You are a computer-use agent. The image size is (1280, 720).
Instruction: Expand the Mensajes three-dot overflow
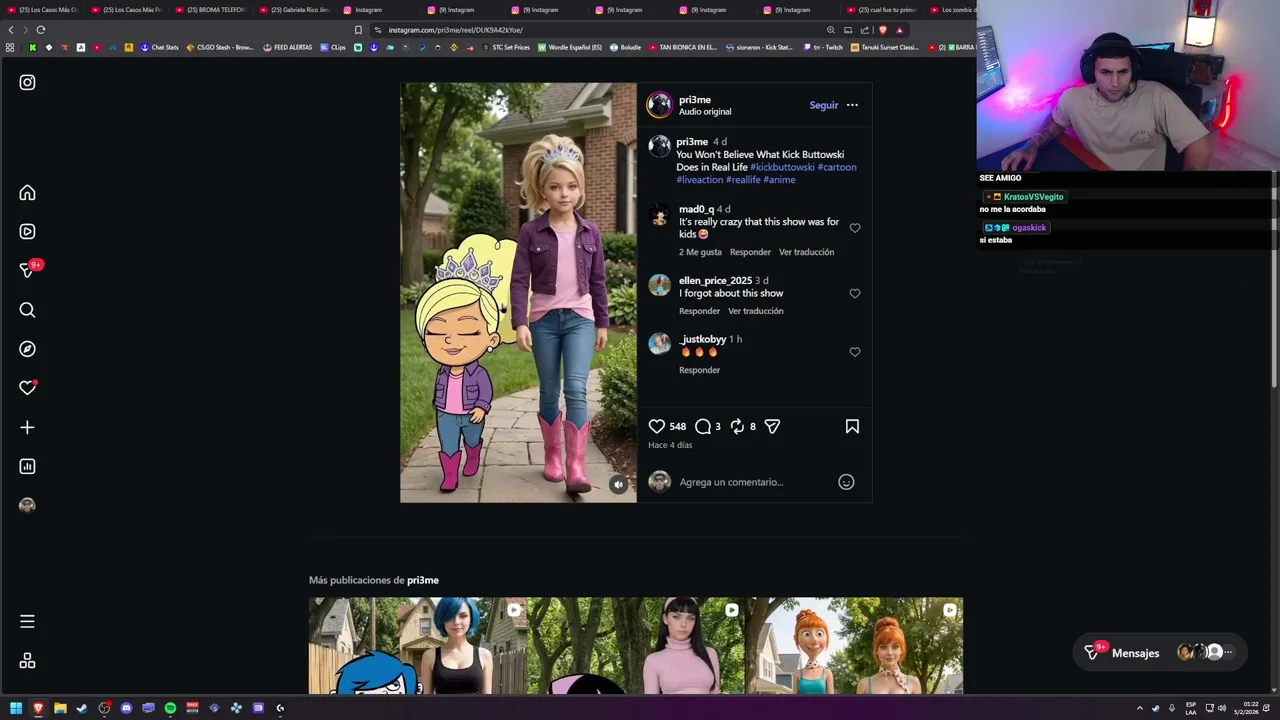point(1228,652)
